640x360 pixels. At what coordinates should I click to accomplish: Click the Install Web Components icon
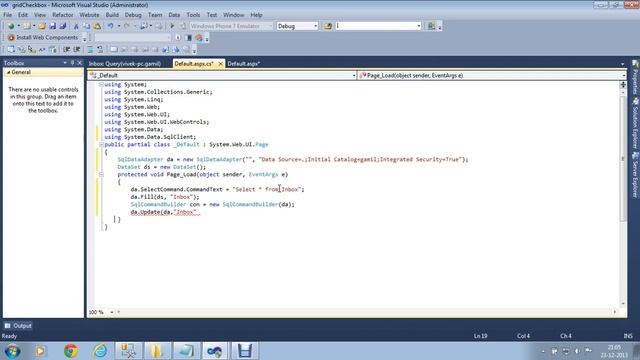pyautogui.click(x=11, y=38)
